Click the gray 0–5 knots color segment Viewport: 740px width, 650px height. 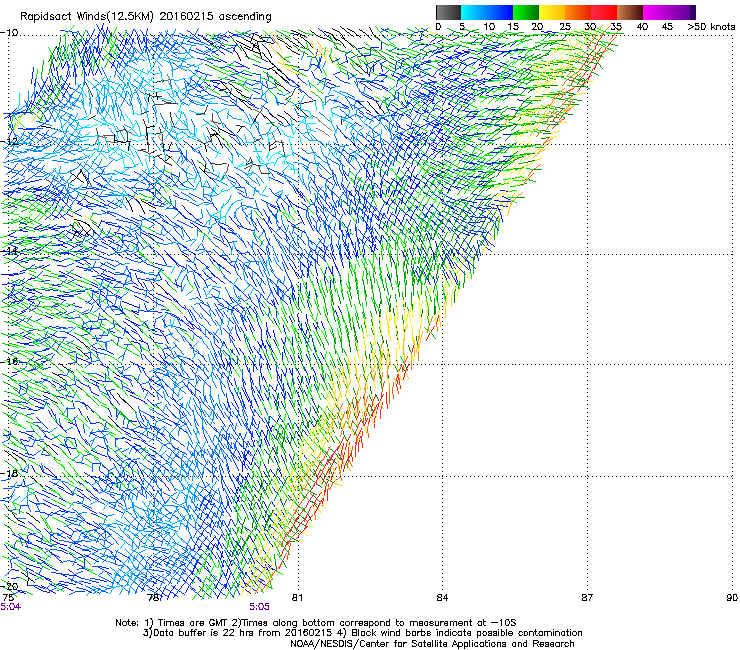pyautogui.click(x=448, y=12)
